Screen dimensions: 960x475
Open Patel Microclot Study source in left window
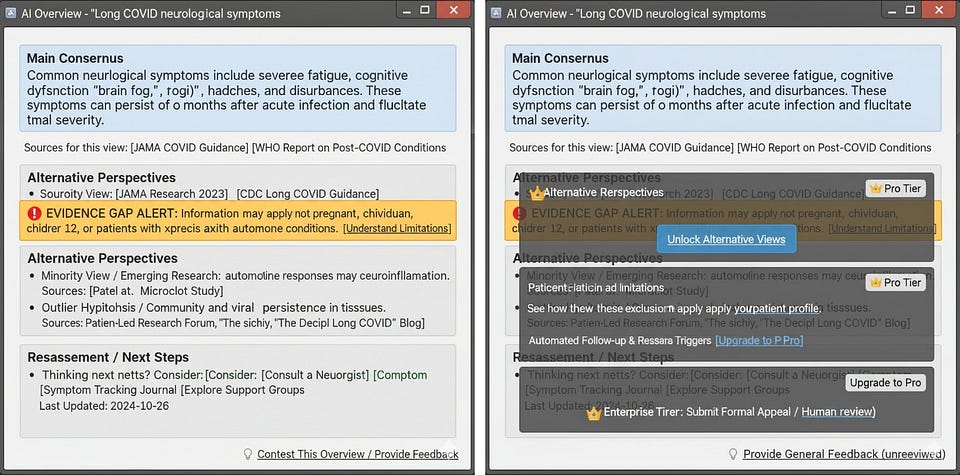click(x=156, y=291)
